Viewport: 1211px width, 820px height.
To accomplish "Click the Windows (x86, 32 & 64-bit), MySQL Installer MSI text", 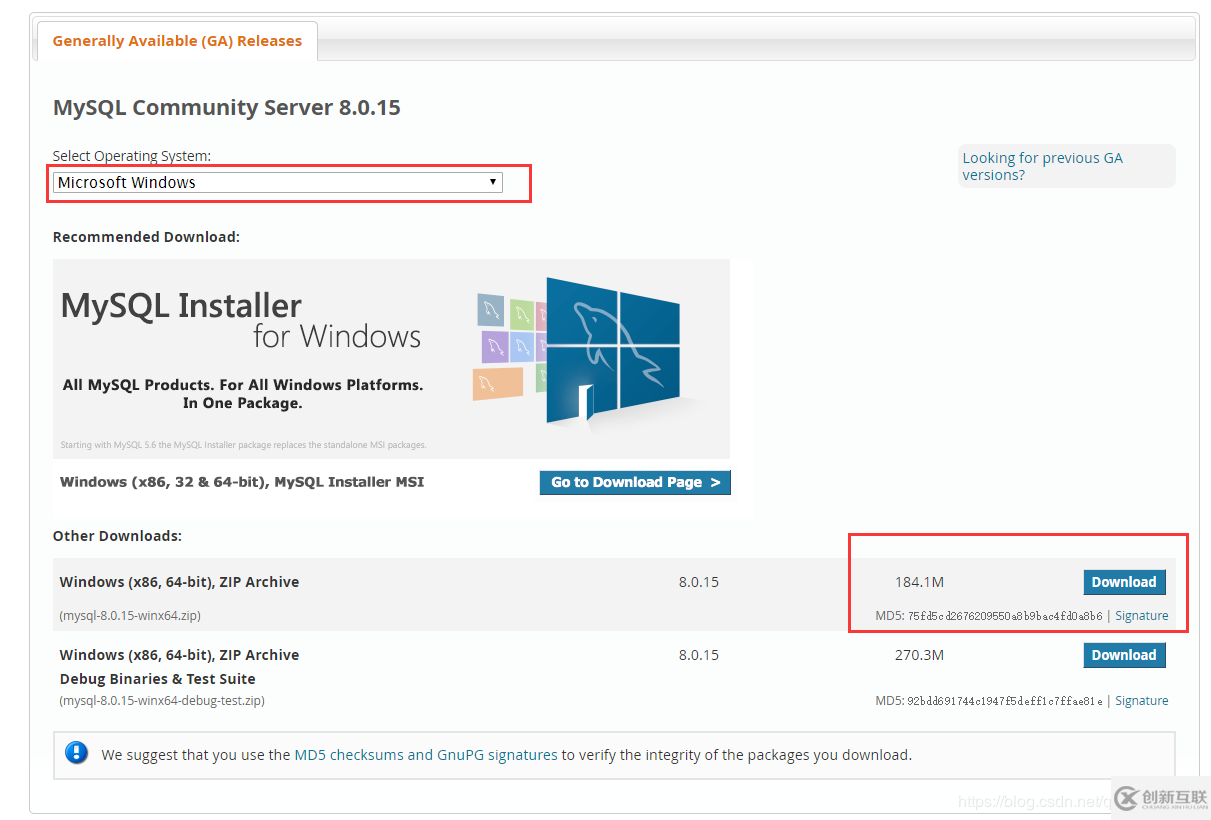I will 242,482.
